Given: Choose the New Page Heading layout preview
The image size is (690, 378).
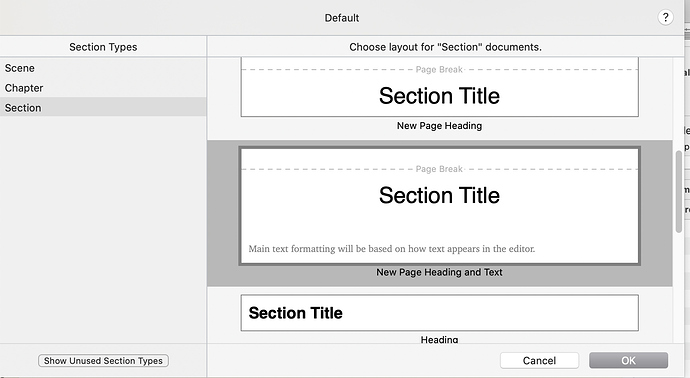Looking at the screenshot, I should point(439,87).
